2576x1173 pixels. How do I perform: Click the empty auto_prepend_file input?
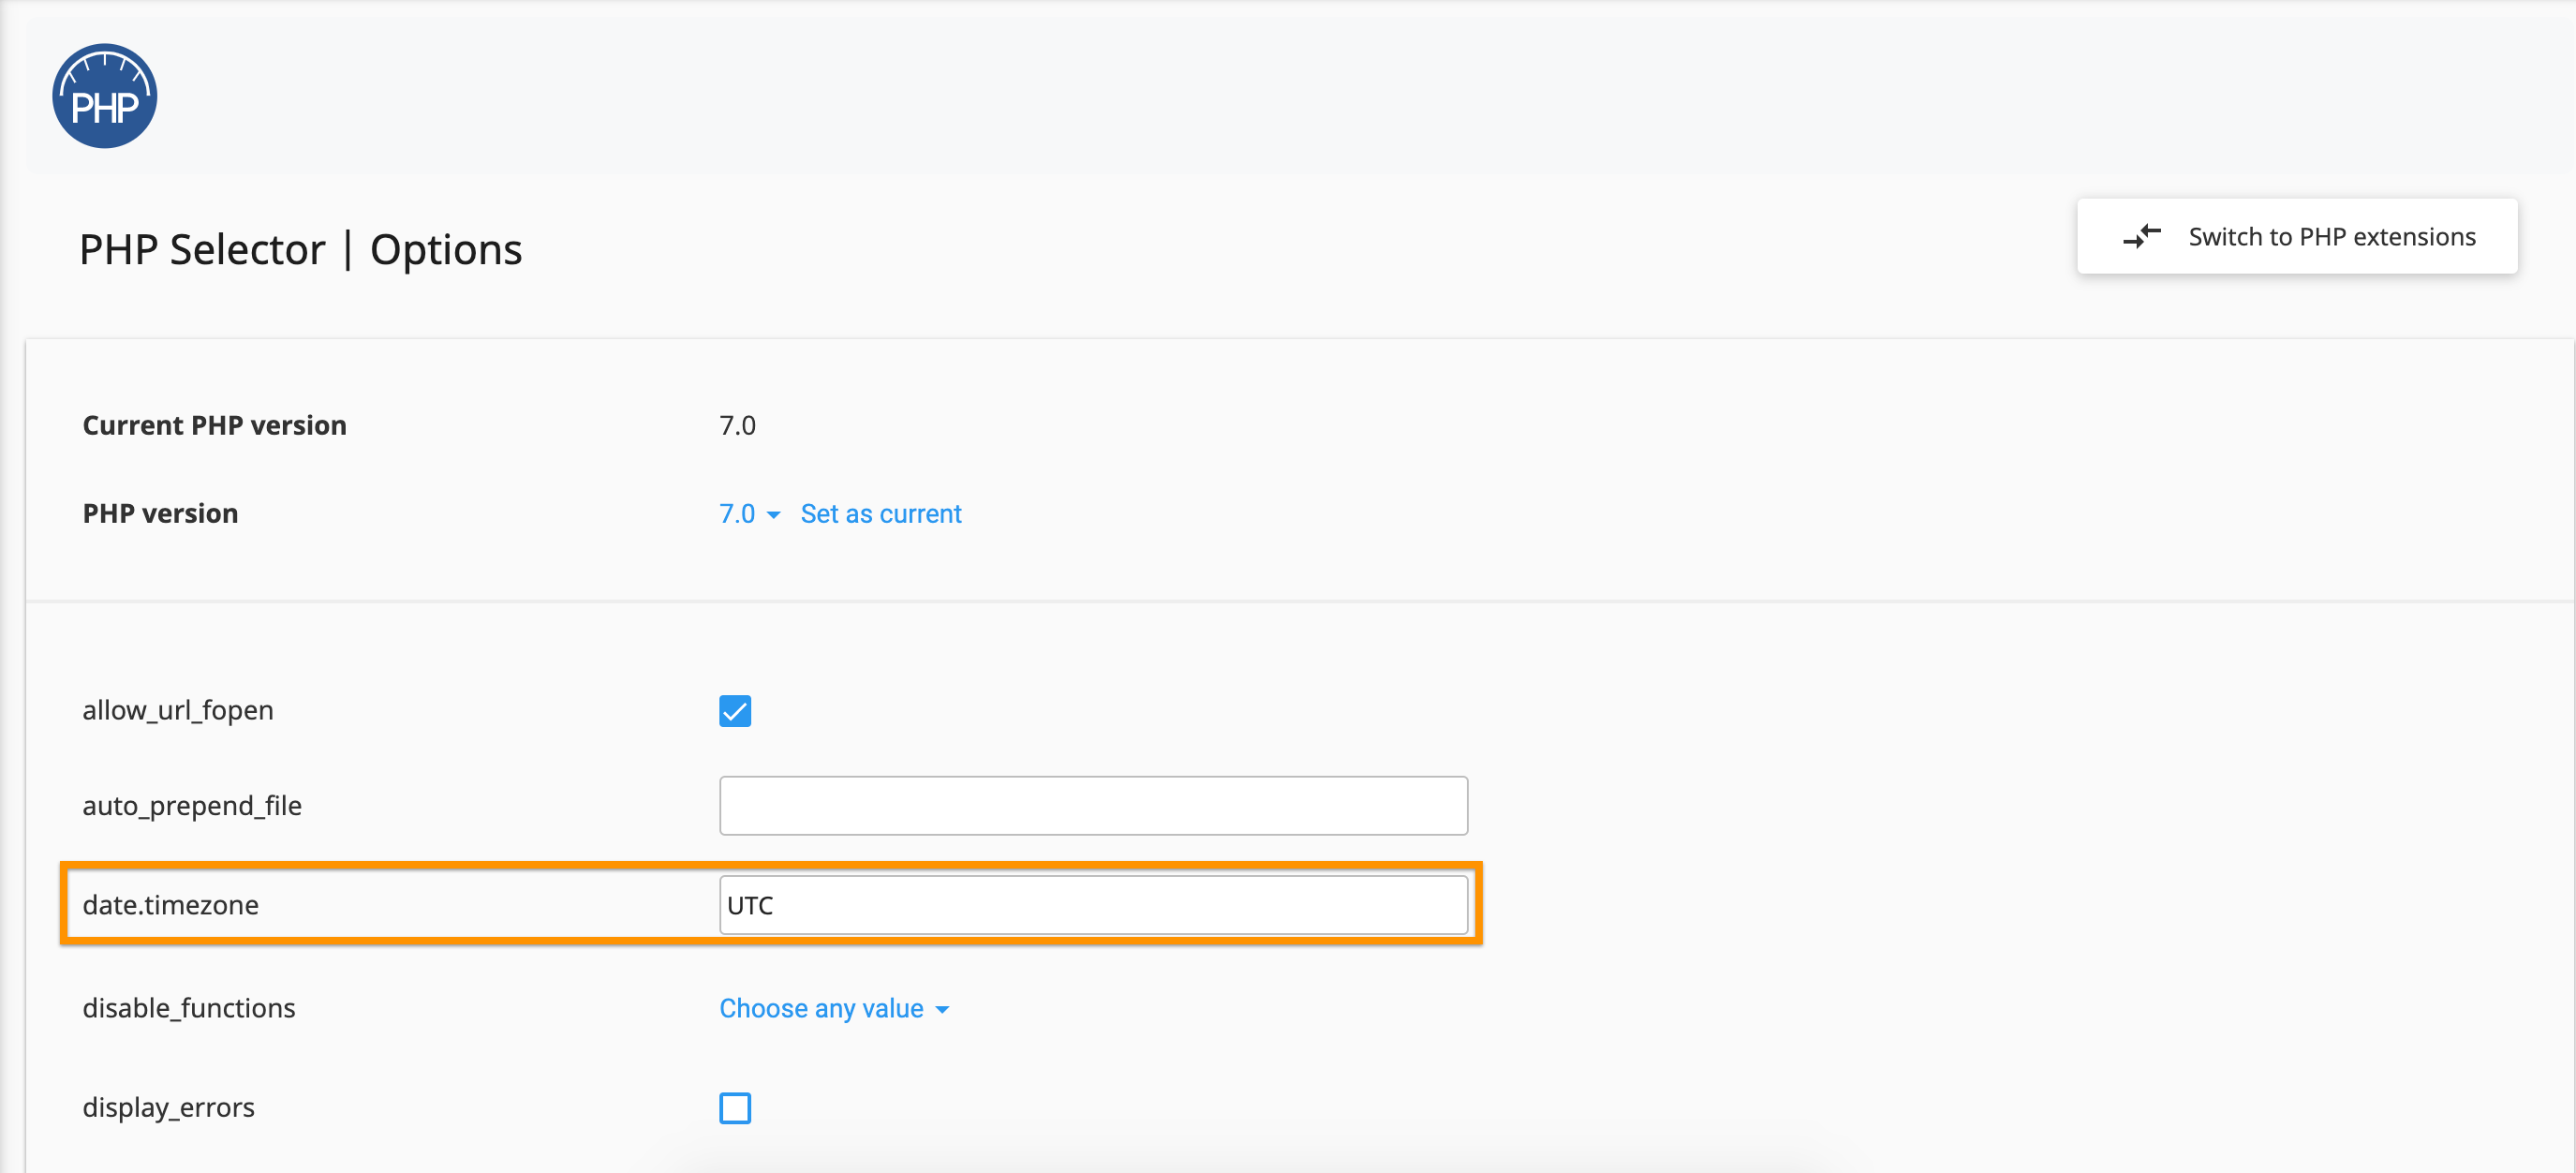coord(1093,805)
